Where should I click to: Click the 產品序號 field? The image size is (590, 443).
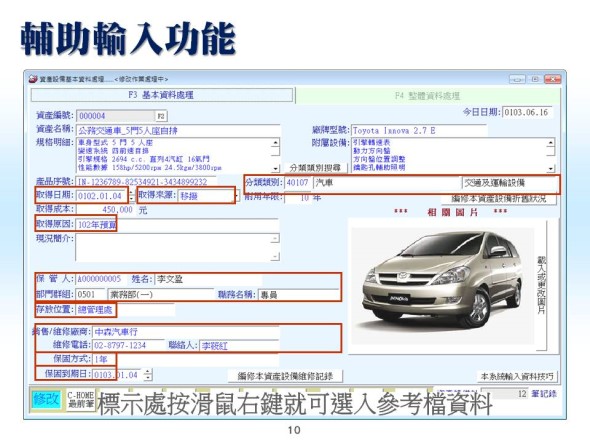(x=146, y=182)
